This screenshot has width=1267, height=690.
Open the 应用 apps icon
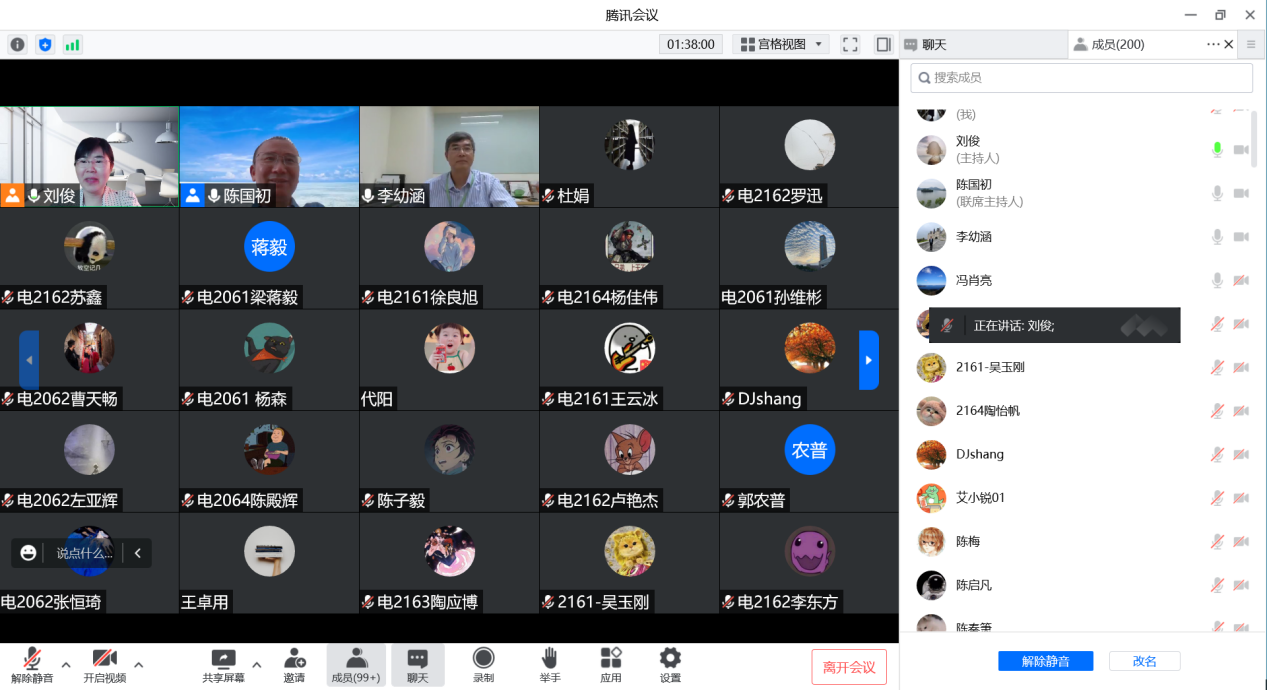[610, 658]
